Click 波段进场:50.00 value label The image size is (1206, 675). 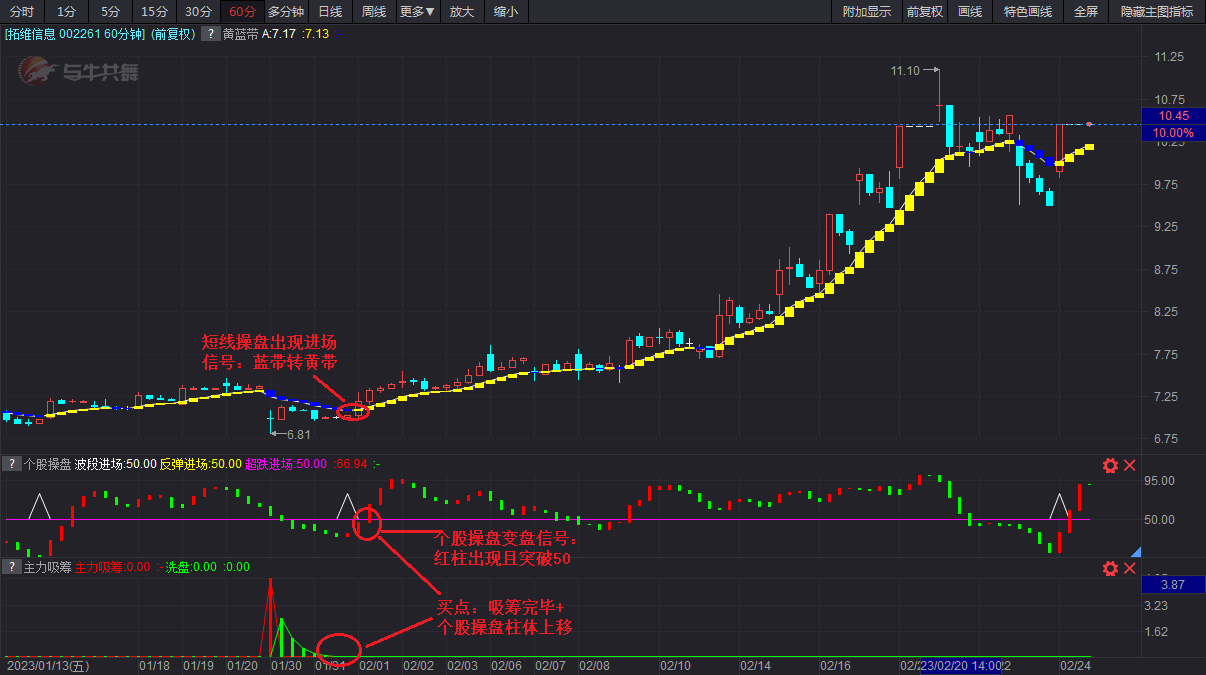click(x=115, y=464)
